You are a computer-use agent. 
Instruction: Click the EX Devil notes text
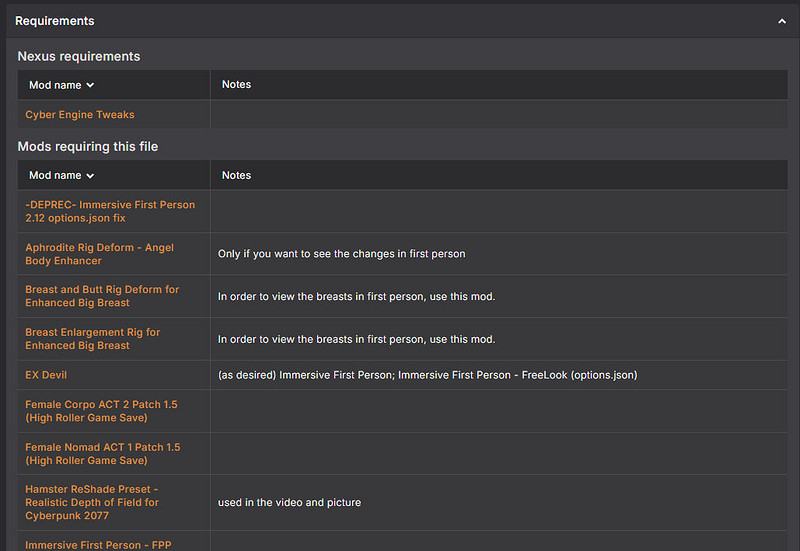tap(427, 375)
